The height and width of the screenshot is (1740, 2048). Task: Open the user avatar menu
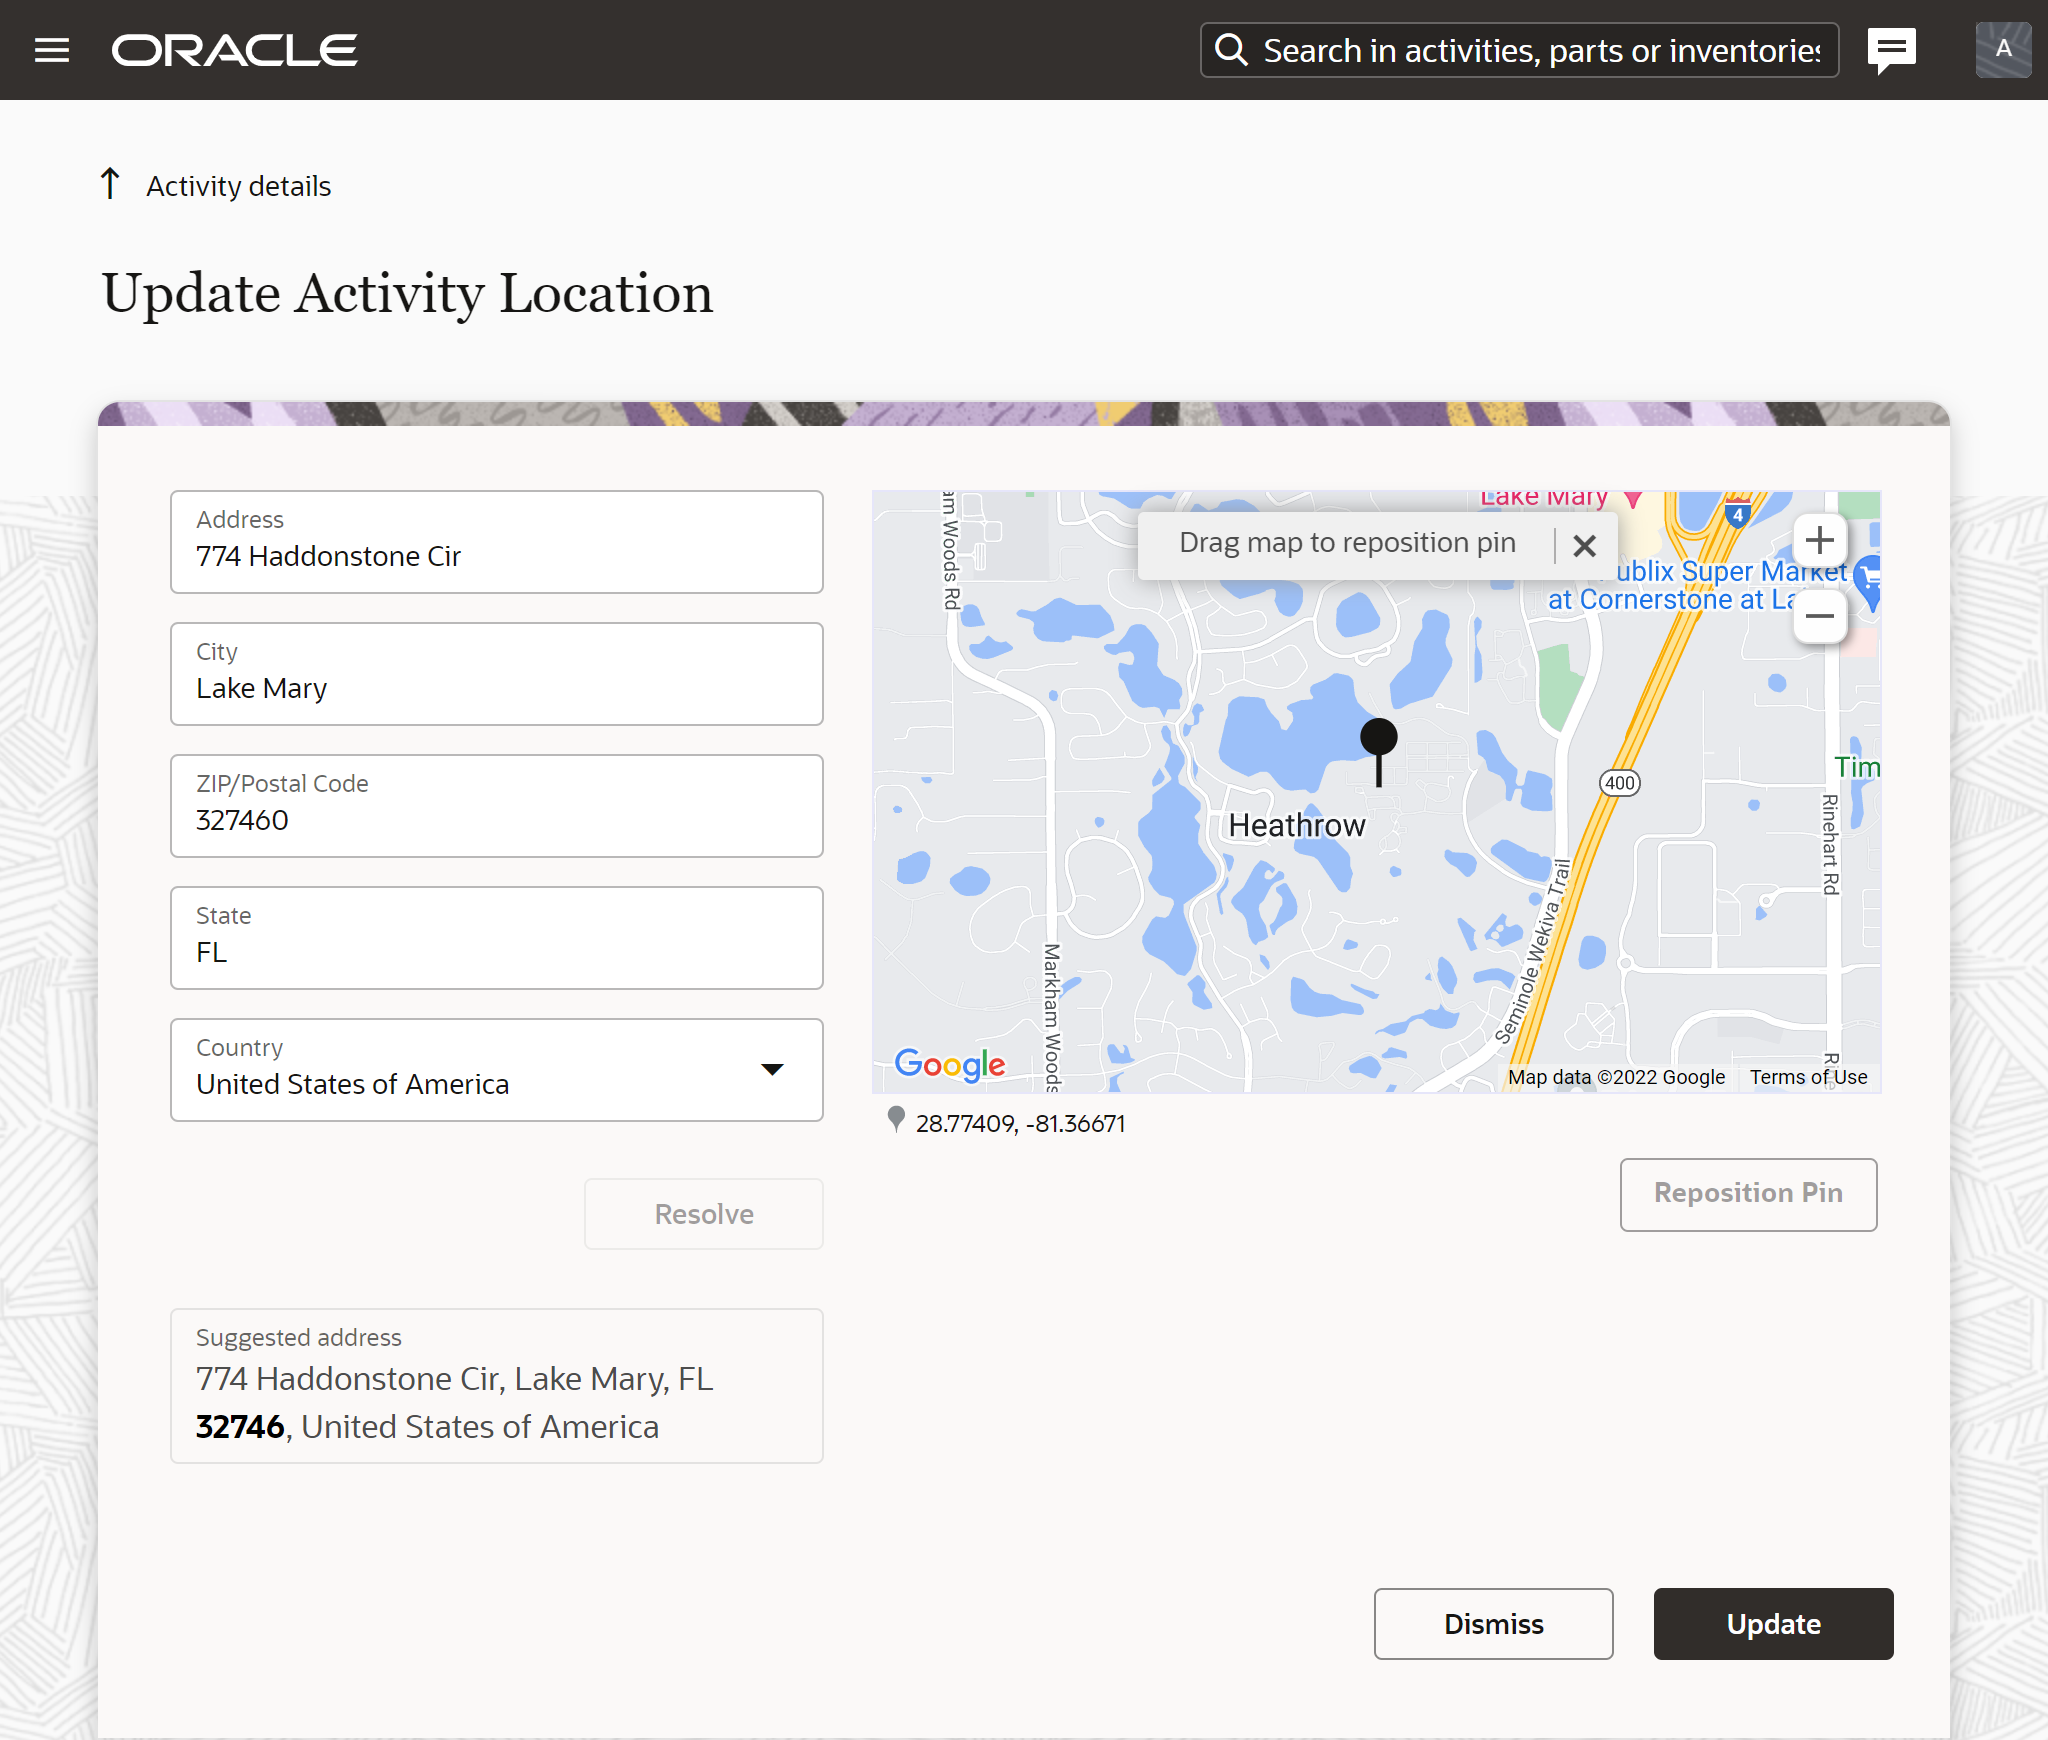coord(2002,49)
